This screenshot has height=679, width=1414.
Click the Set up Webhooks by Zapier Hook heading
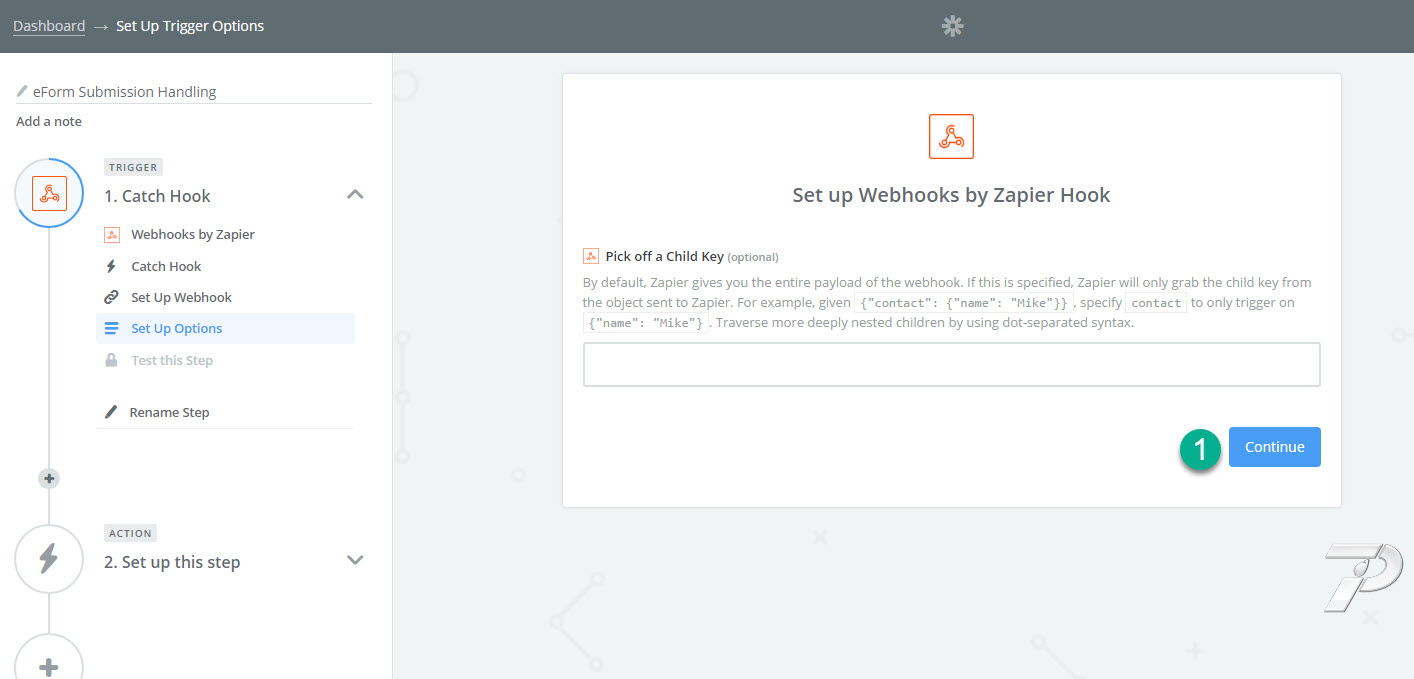pos(951,194)
